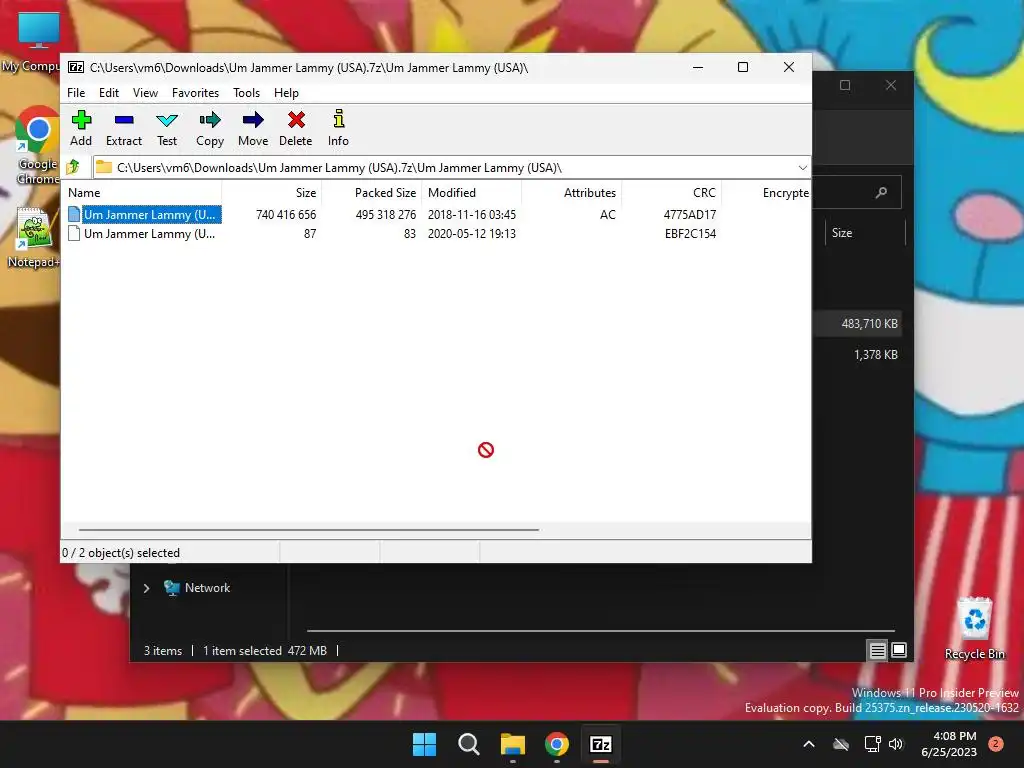Screen dimensions: 1024x768
Task: Open the Help menu
Action: click(x=286, y=93)
